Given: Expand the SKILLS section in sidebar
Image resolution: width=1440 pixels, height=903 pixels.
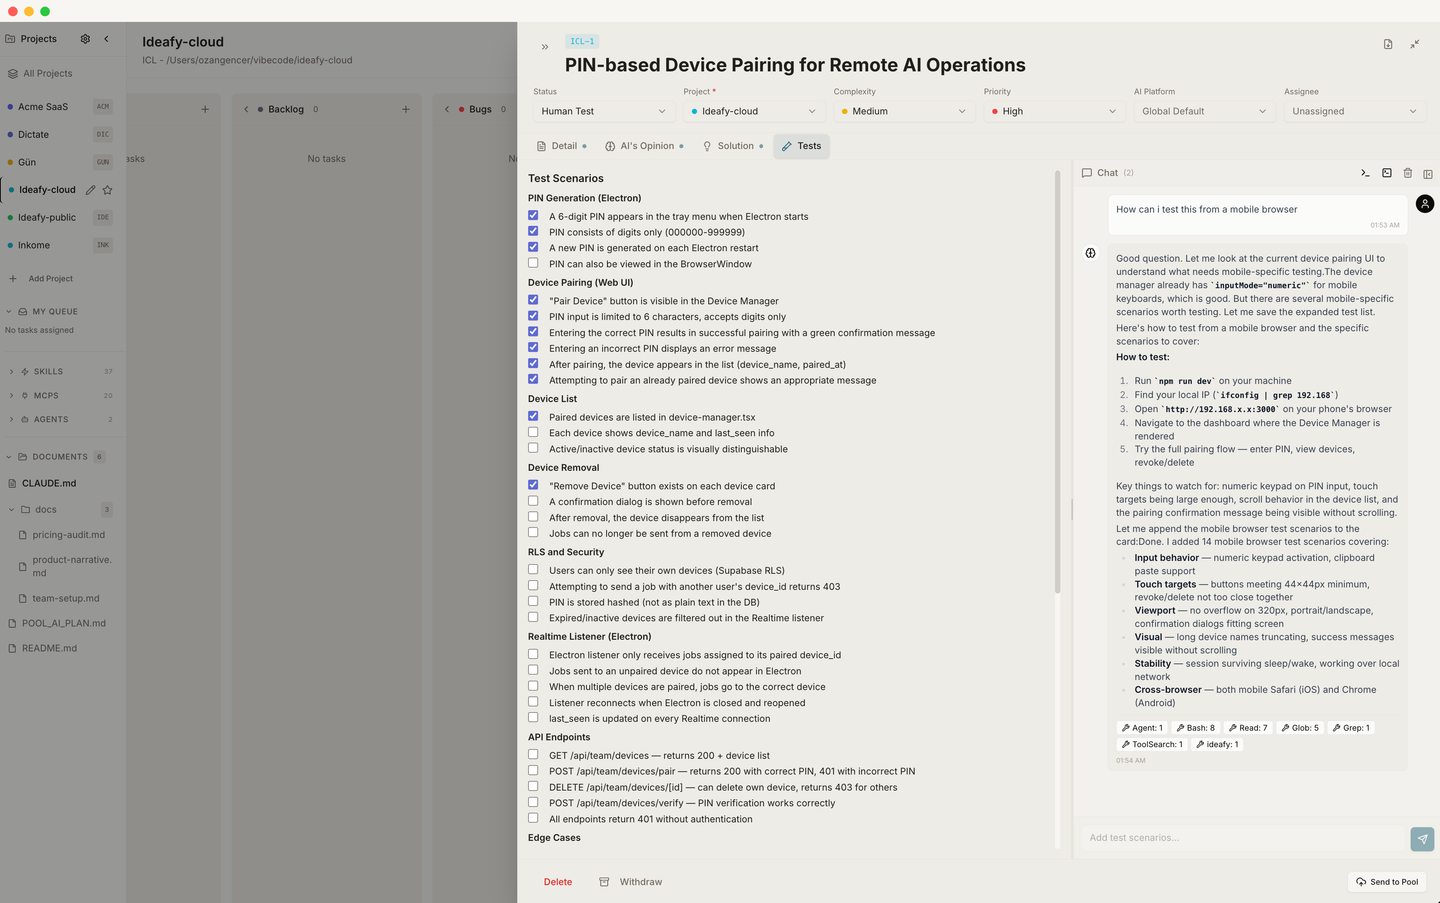Looking at the screenshot, I should tap(11, 372).
